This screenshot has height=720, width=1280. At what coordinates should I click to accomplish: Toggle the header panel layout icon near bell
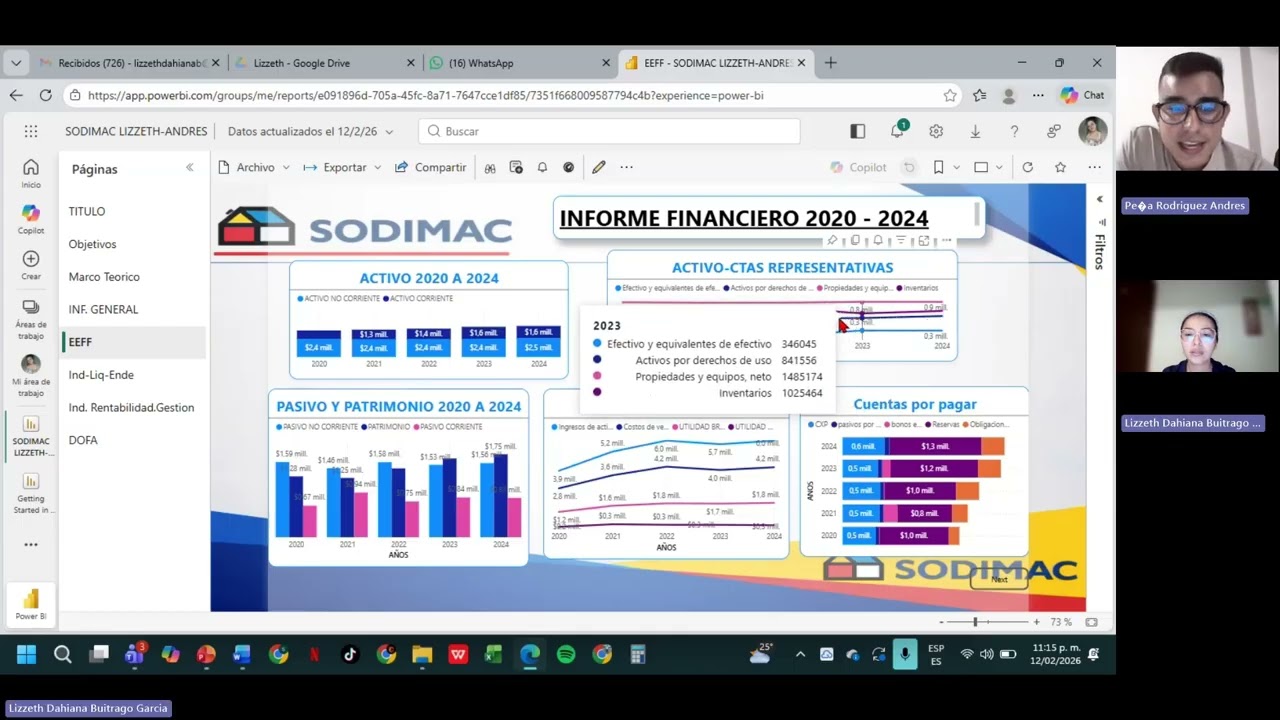click(857, 131)
